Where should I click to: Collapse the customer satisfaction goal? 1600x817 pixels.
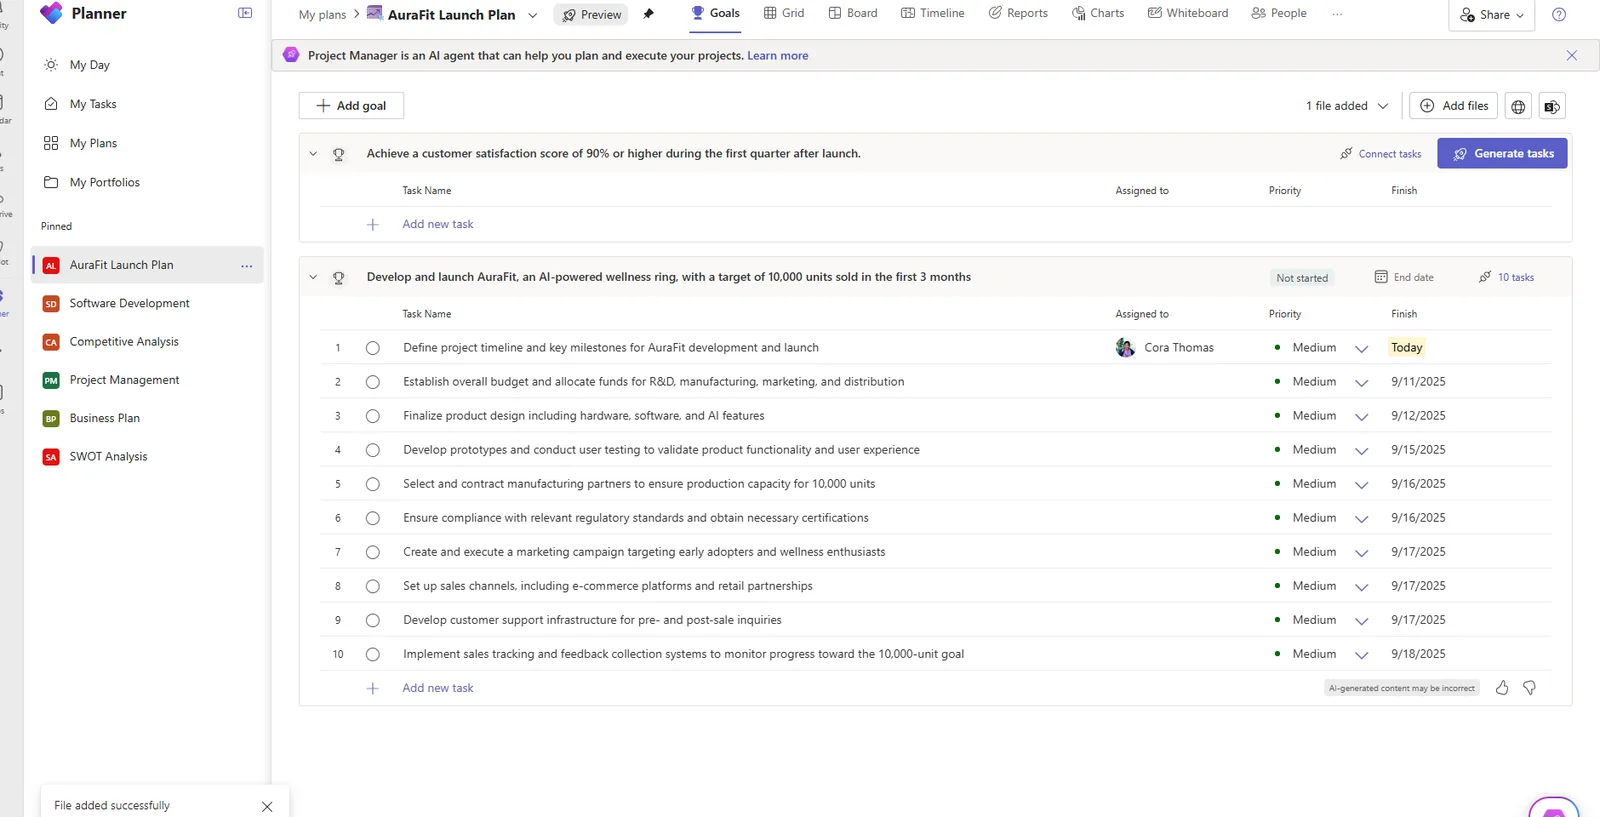pos(313,154)
